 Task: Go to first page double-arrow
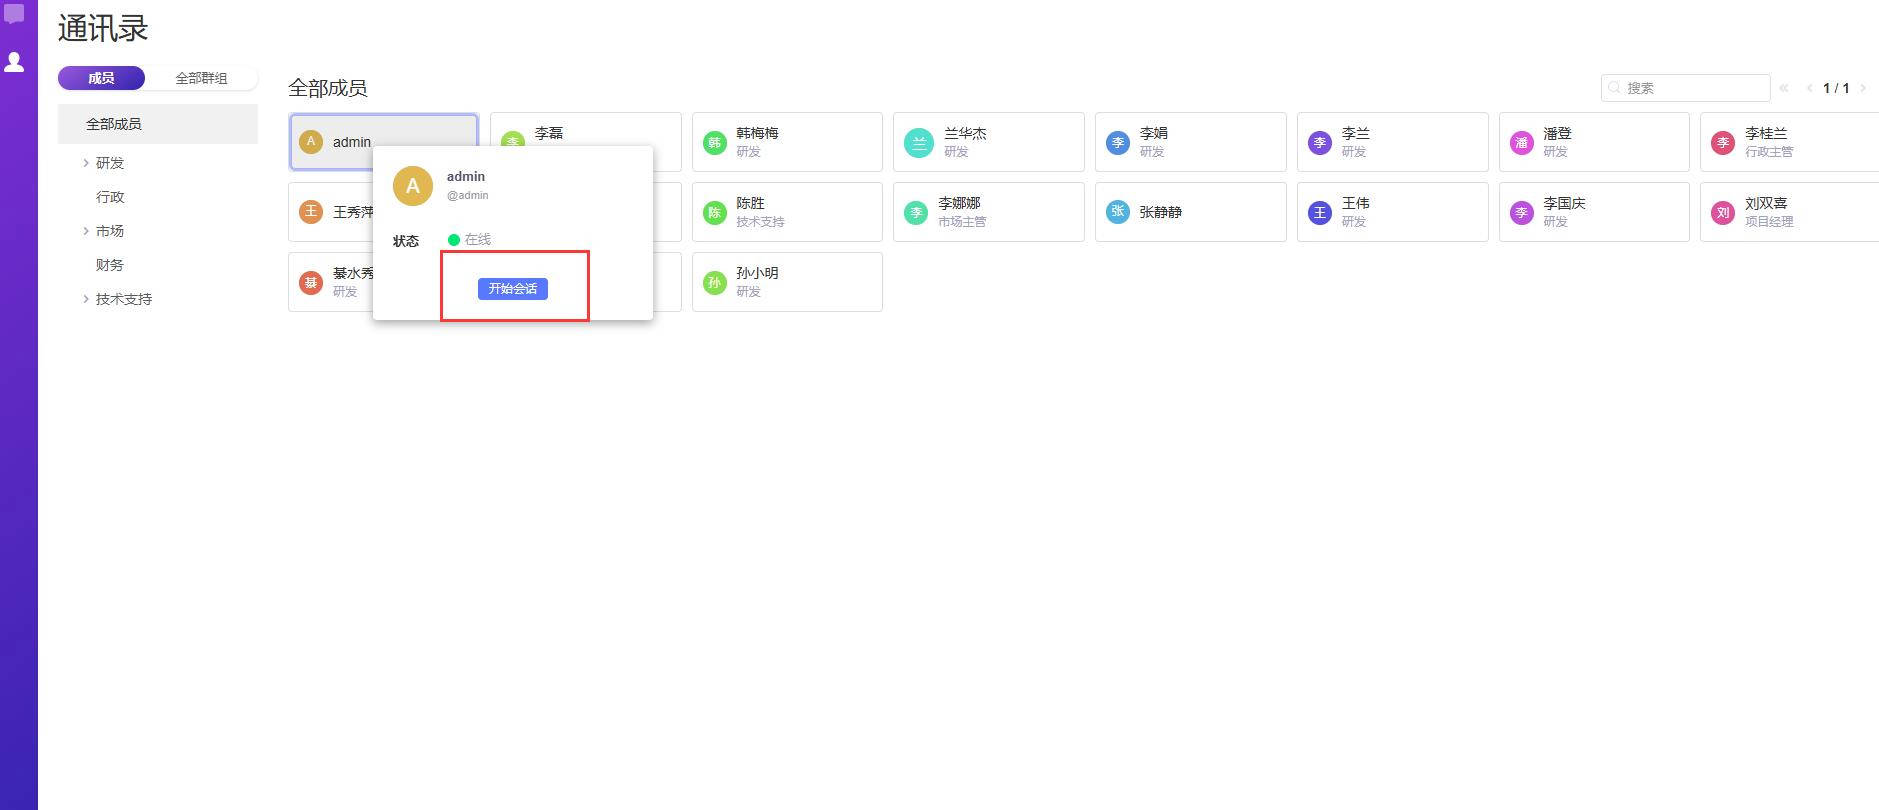tap(1784, 88)
